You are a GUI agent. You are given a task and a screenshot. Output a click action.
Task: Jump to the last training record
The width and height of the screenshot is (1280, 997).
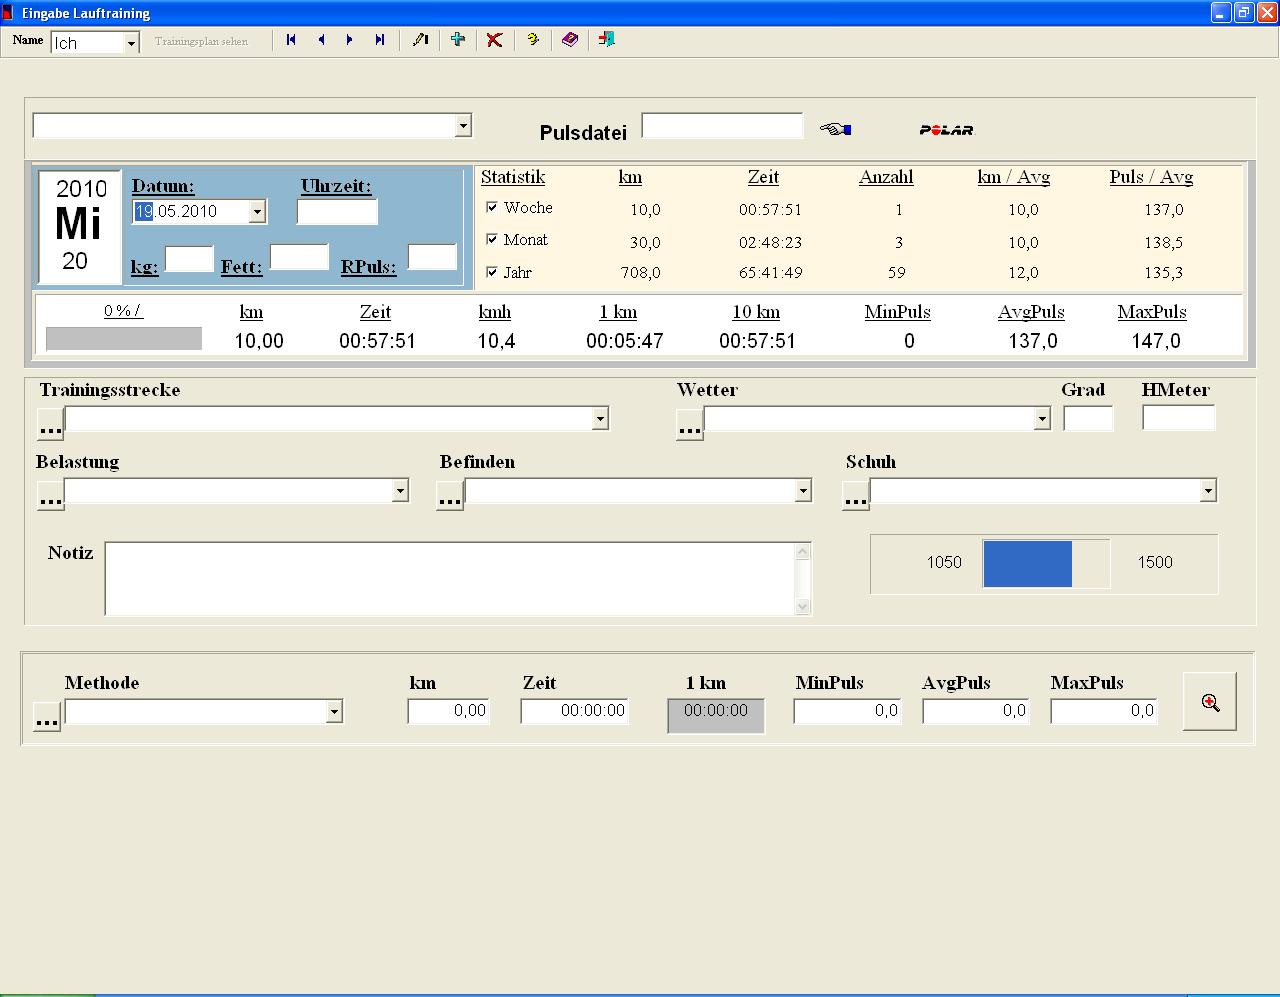pyautogui.click(x=380, y=40)
